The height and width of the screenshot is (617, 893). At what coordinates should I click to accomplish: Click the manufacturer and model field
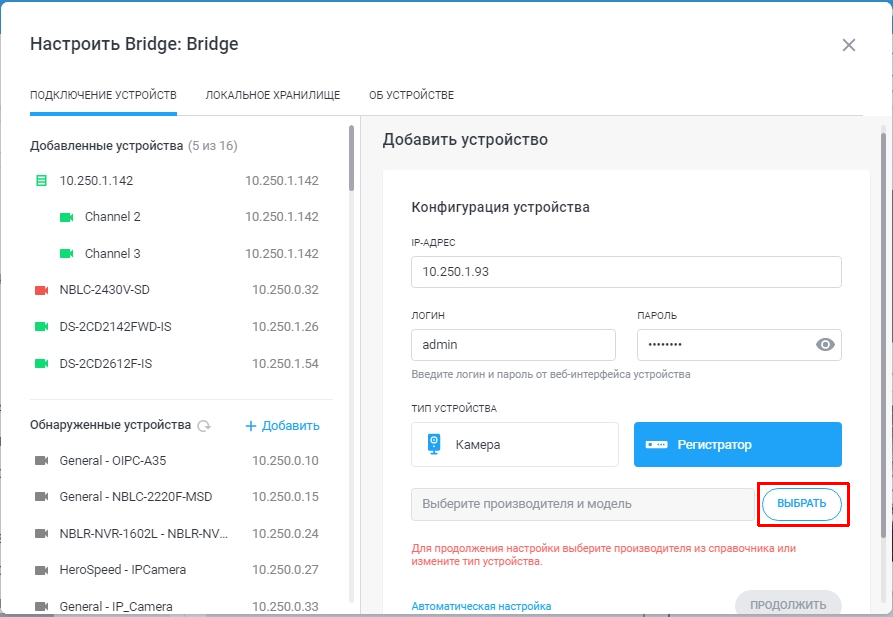point(583,504)
